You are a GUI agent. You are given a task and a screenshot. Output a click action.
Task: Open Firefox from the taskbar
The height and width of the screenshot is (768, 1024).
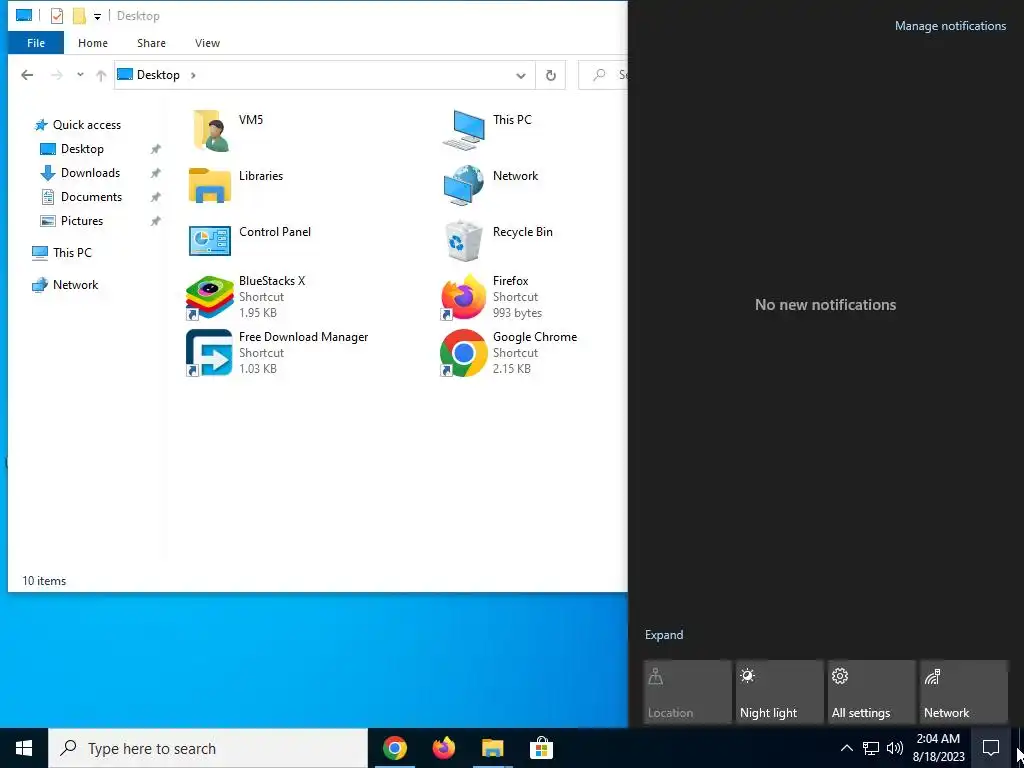click(444, 748)
